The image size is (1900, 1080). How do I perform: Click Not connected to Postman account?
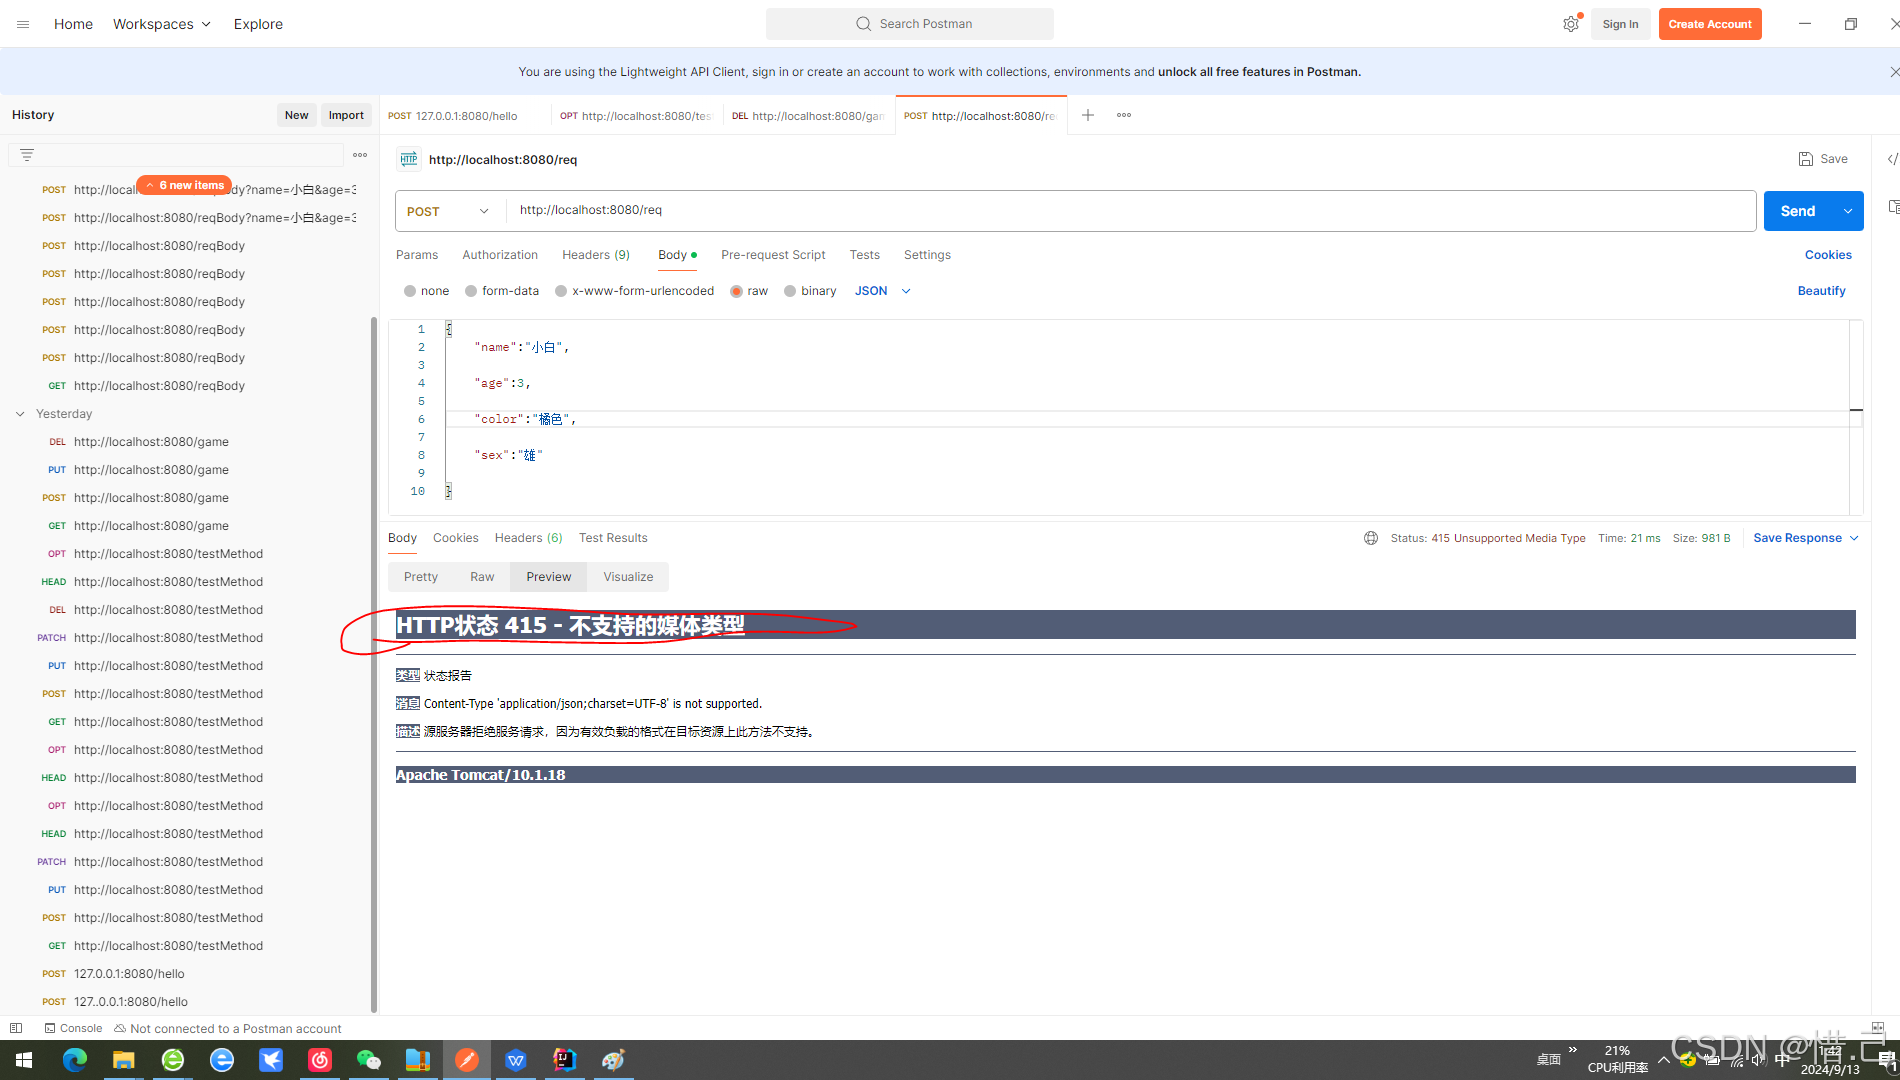[227, 1028]
